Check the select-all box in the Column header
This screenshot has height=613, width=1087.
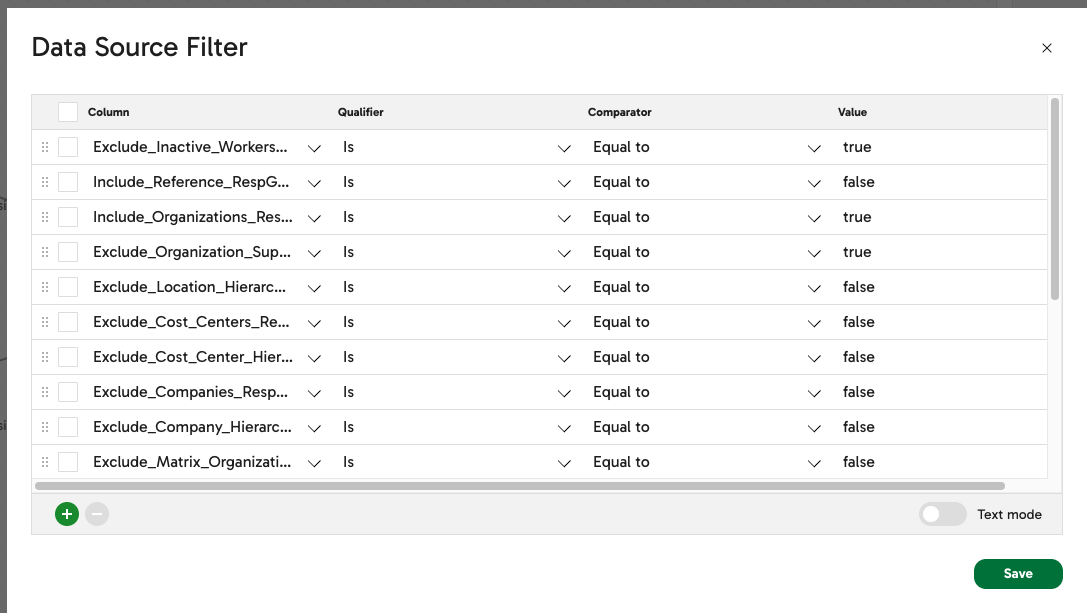point(67,111)
